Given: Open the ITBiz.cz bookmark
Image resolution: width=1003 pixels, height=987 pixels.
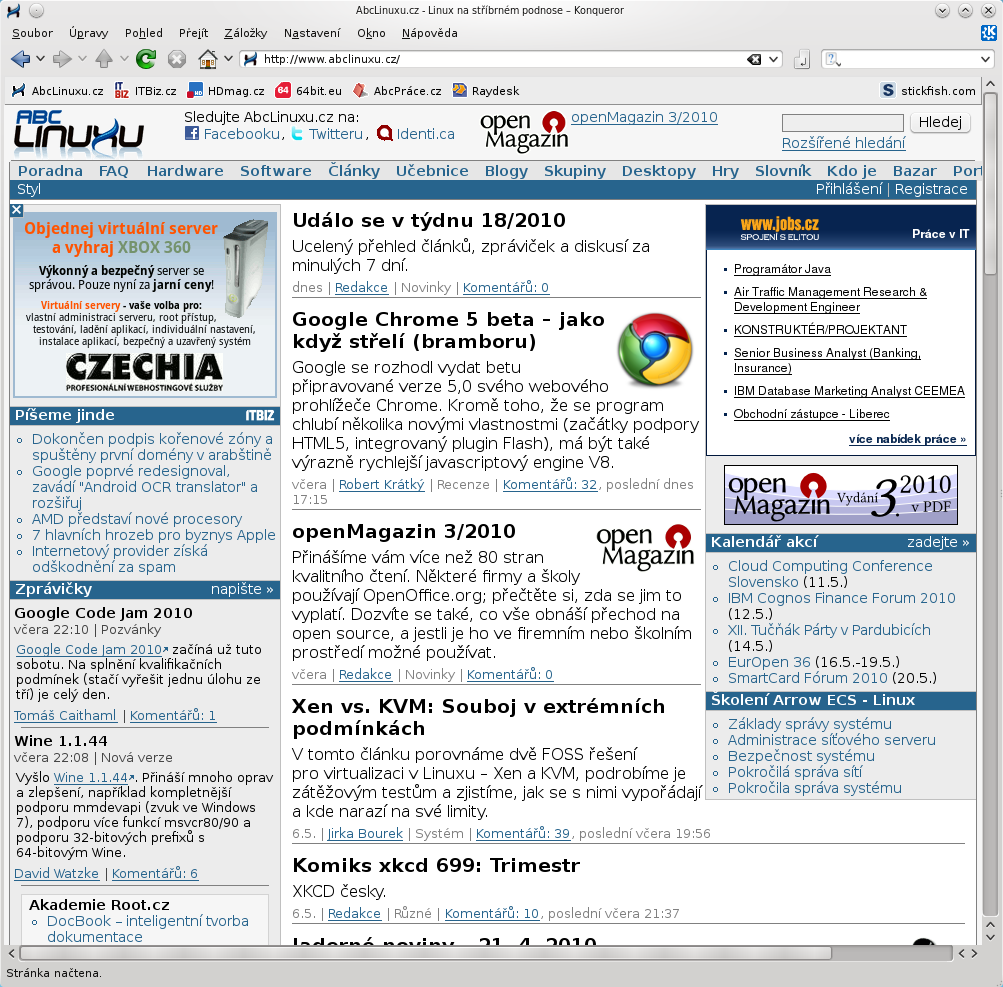Looking at the screenshot, I should pos(145,91).
